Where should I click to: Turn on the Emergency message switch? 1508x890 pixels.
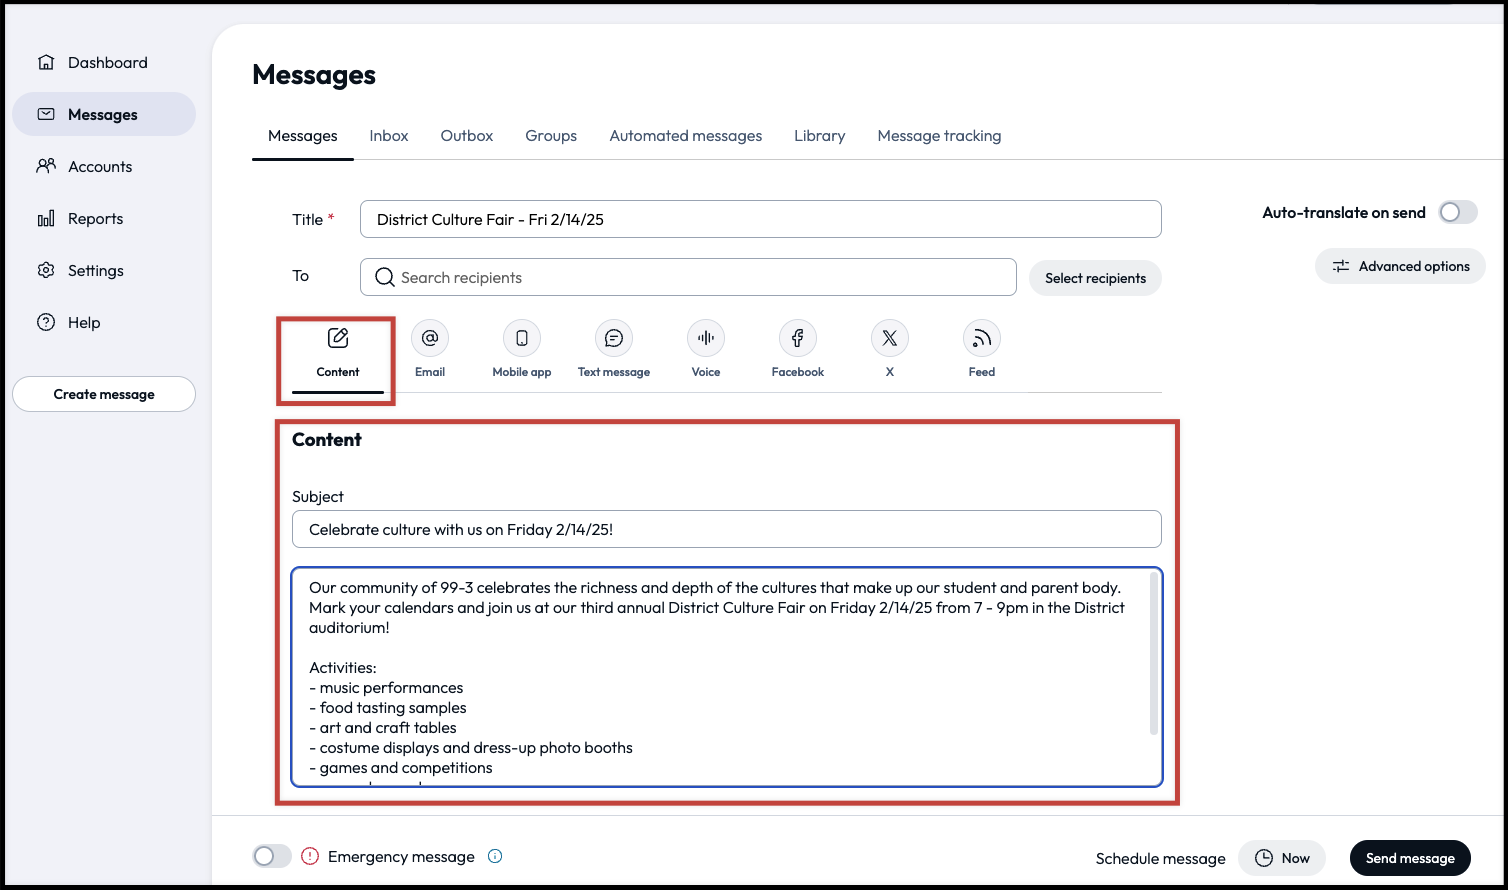click(271, 856)
